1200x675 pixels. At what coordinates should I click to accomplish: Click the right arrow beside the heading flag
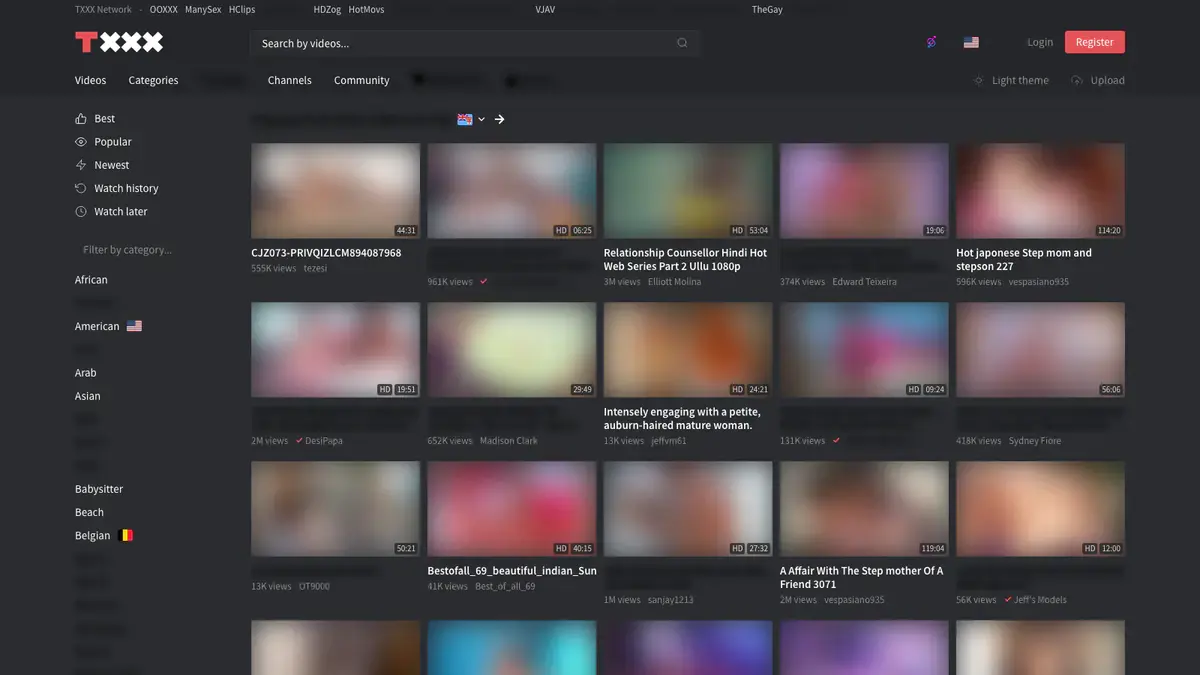(499, 119)
